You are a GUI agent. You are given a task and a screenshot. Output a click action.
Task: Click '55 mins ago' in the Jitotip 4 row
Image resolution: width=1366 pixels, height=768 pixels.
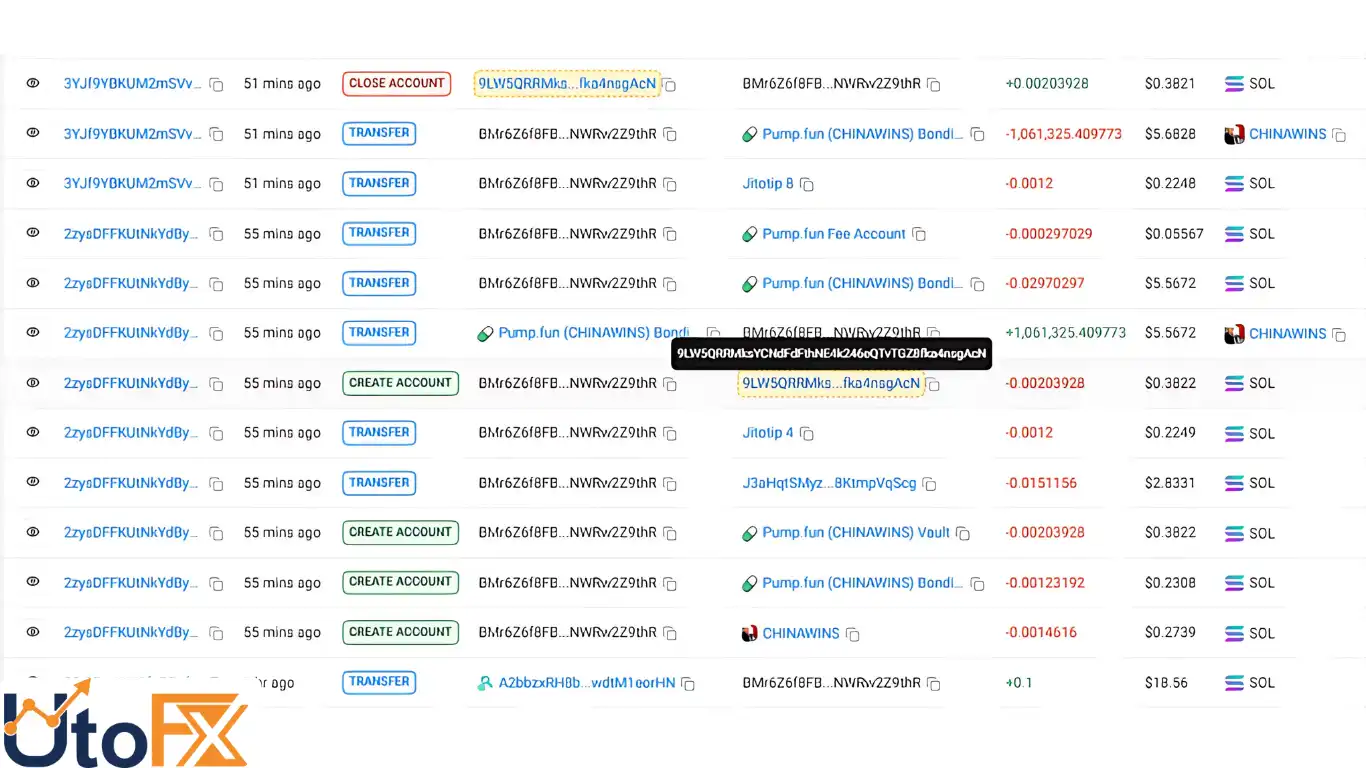pyautogui.click(x=282, y=433)
